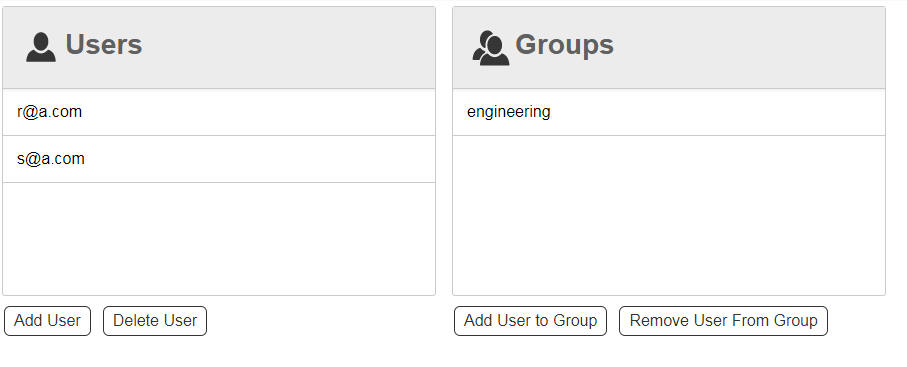Click the blank right end of the s@a.com row
Viewport: 907px width, 367px height.
pyautogui.click(x=347, y=159)
